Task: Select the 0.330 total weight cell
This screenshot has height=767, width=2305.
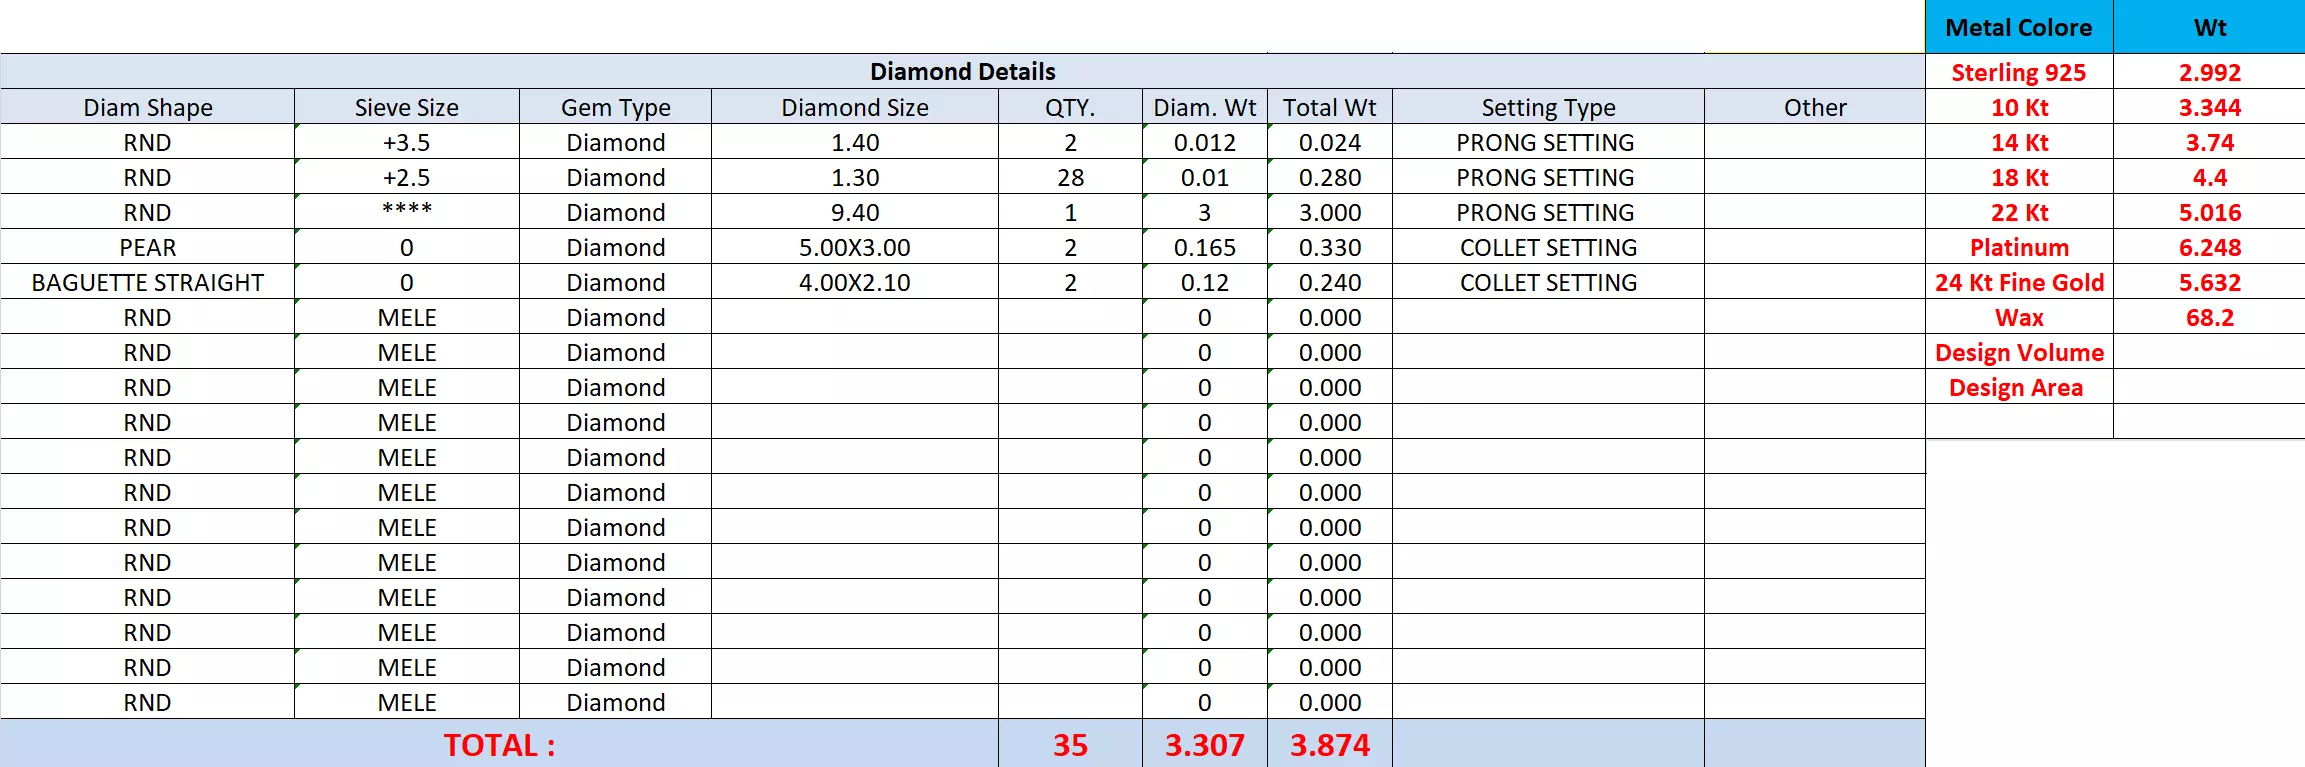Action: point(1330,247)
